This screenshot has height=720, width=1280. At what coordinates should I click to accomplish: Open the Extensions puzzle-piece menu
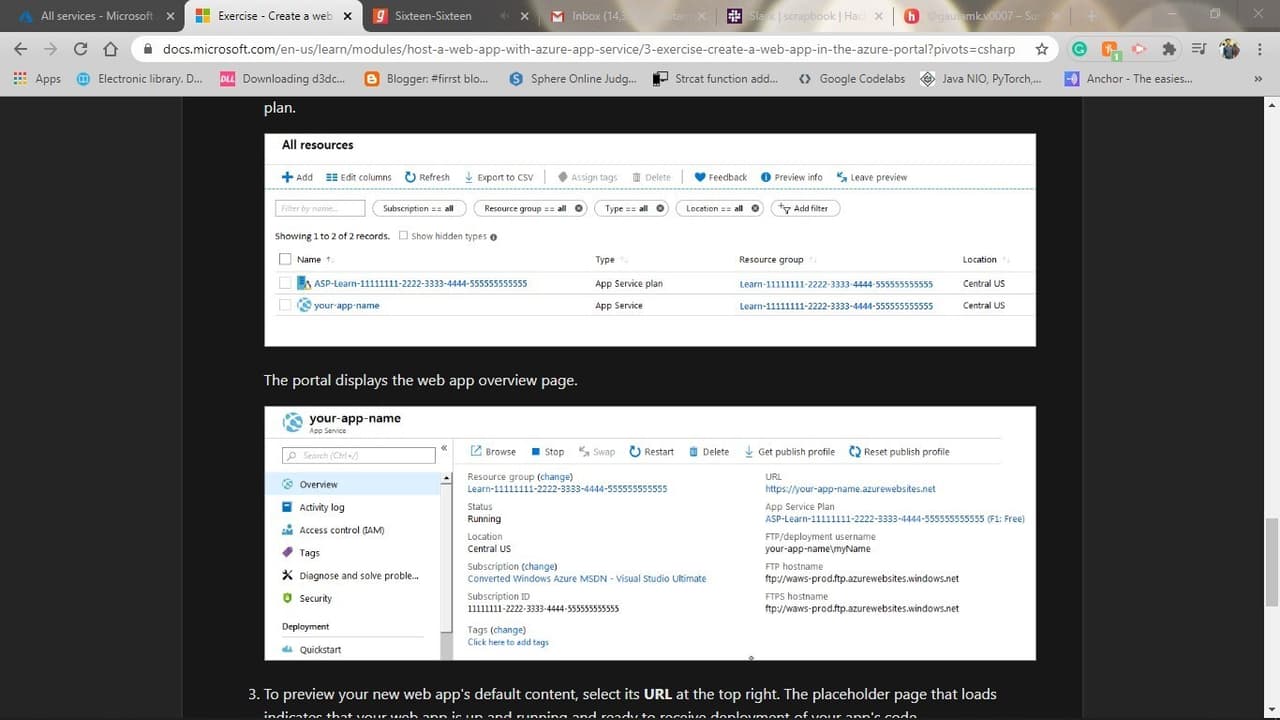[x=1169, y=49]
